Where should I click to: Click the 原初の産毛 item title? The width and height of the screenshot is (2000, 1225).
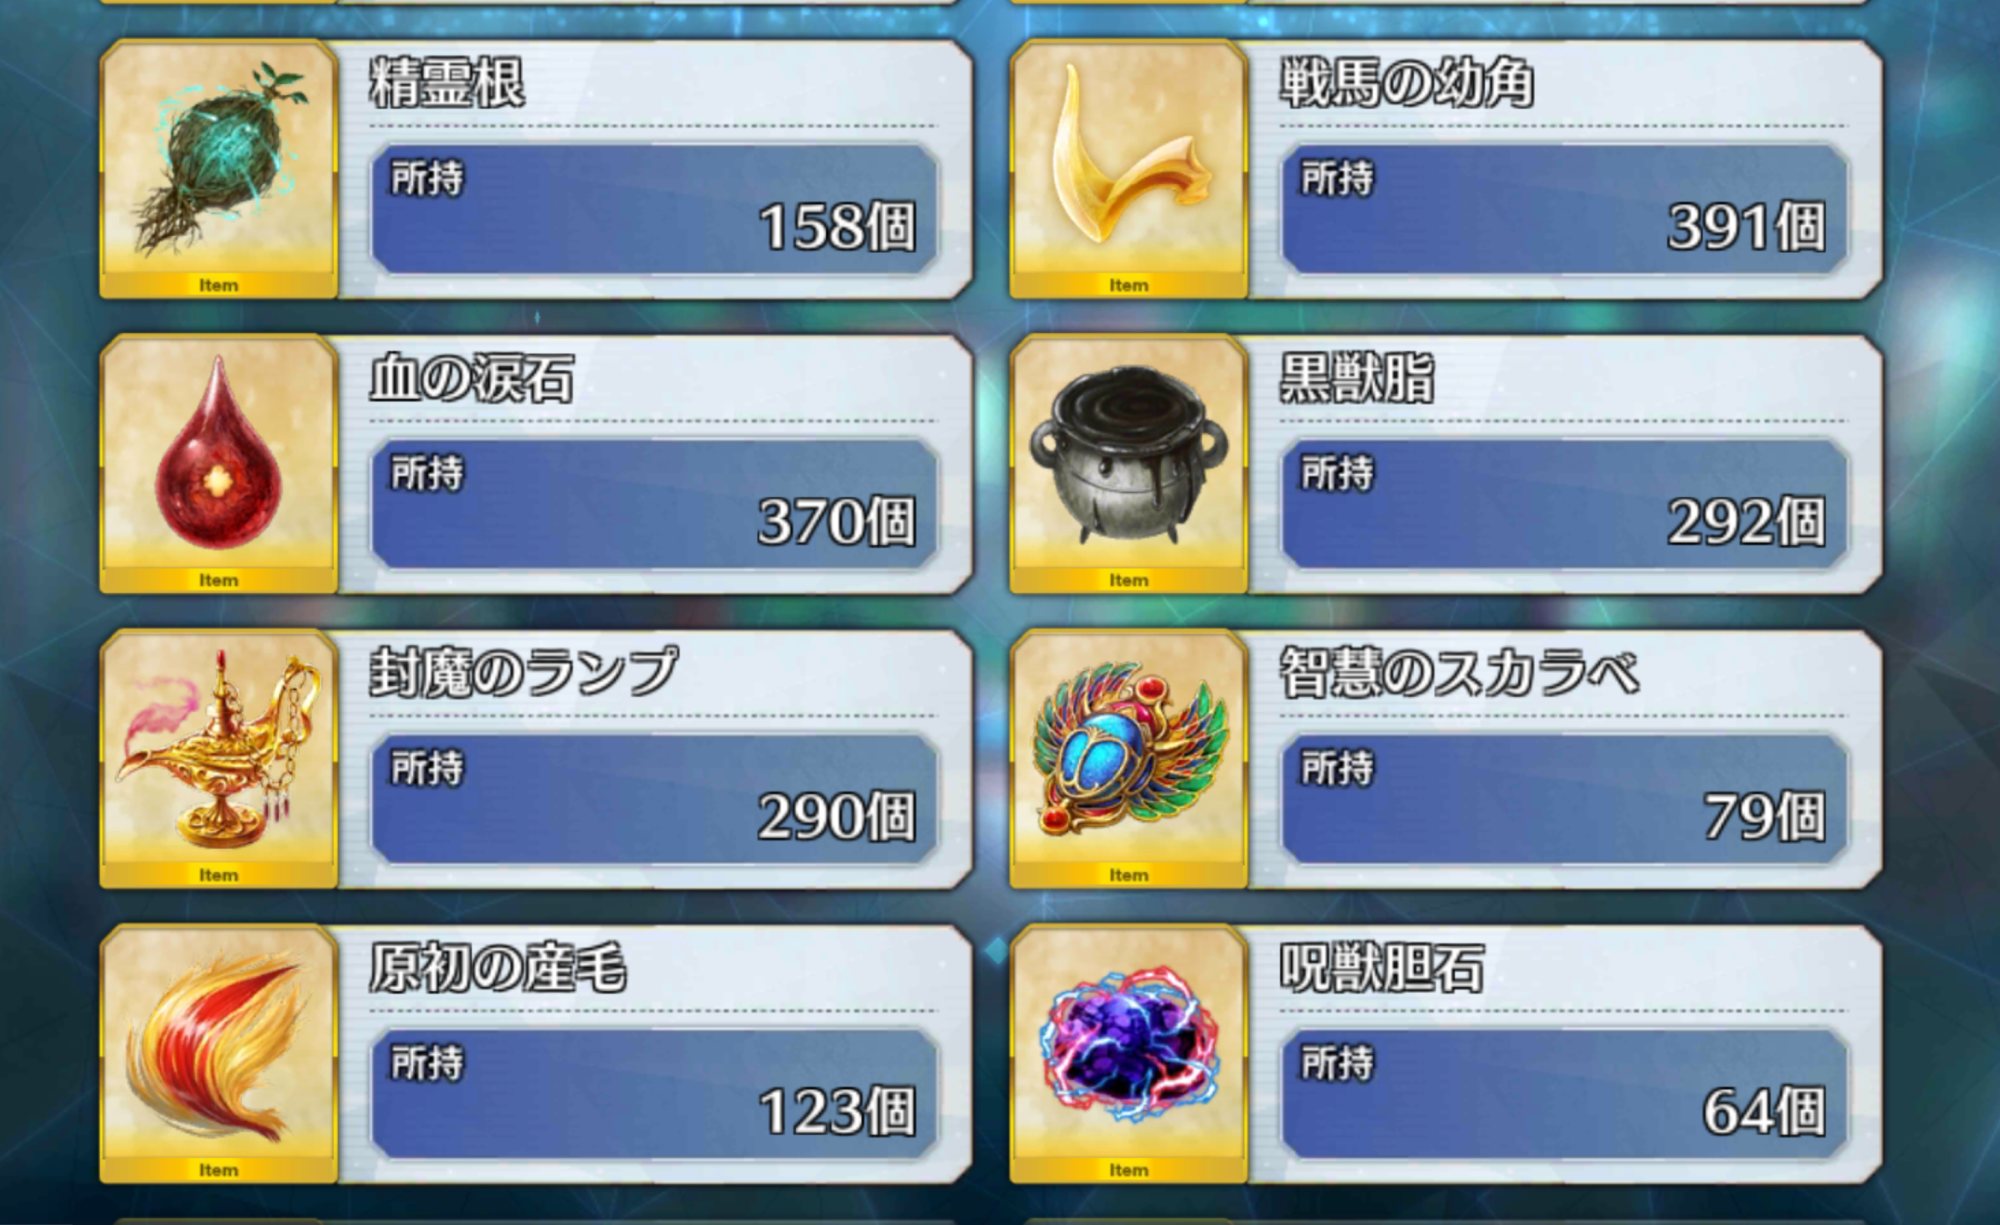coord(497,967)
